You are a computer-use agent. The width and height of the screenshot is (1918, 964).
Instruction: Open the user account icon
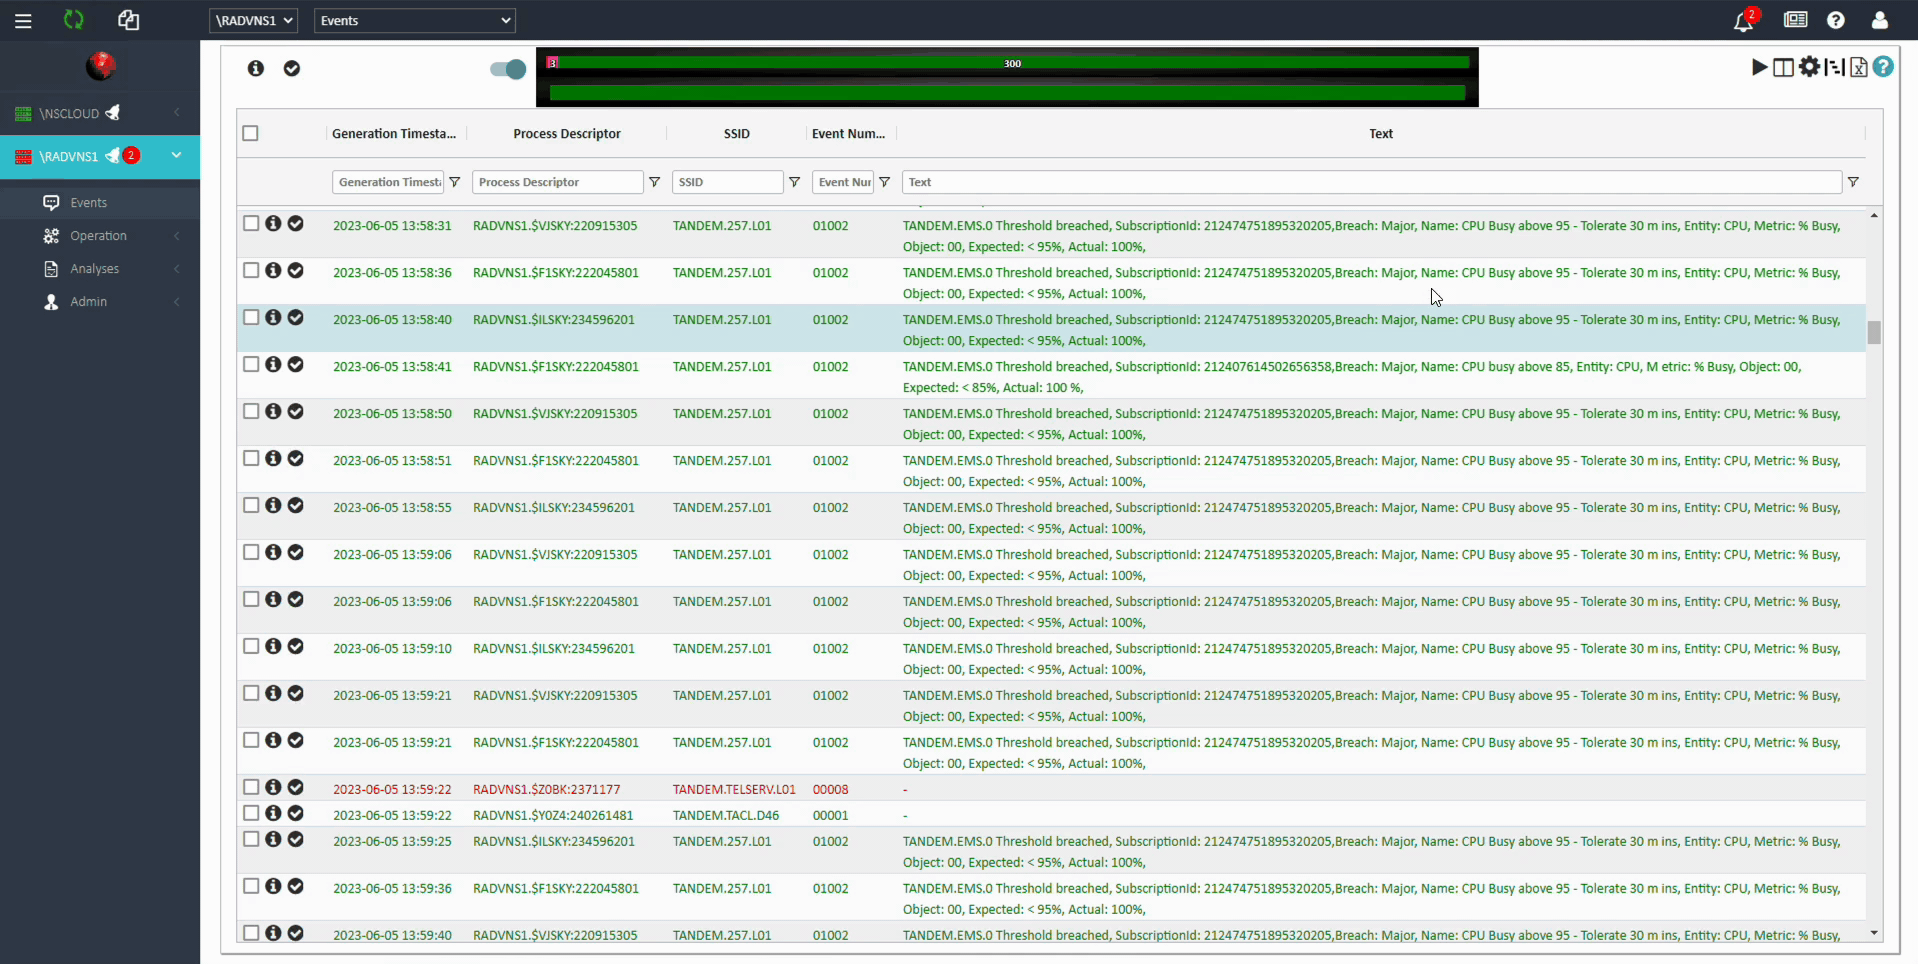point(1880,20)
